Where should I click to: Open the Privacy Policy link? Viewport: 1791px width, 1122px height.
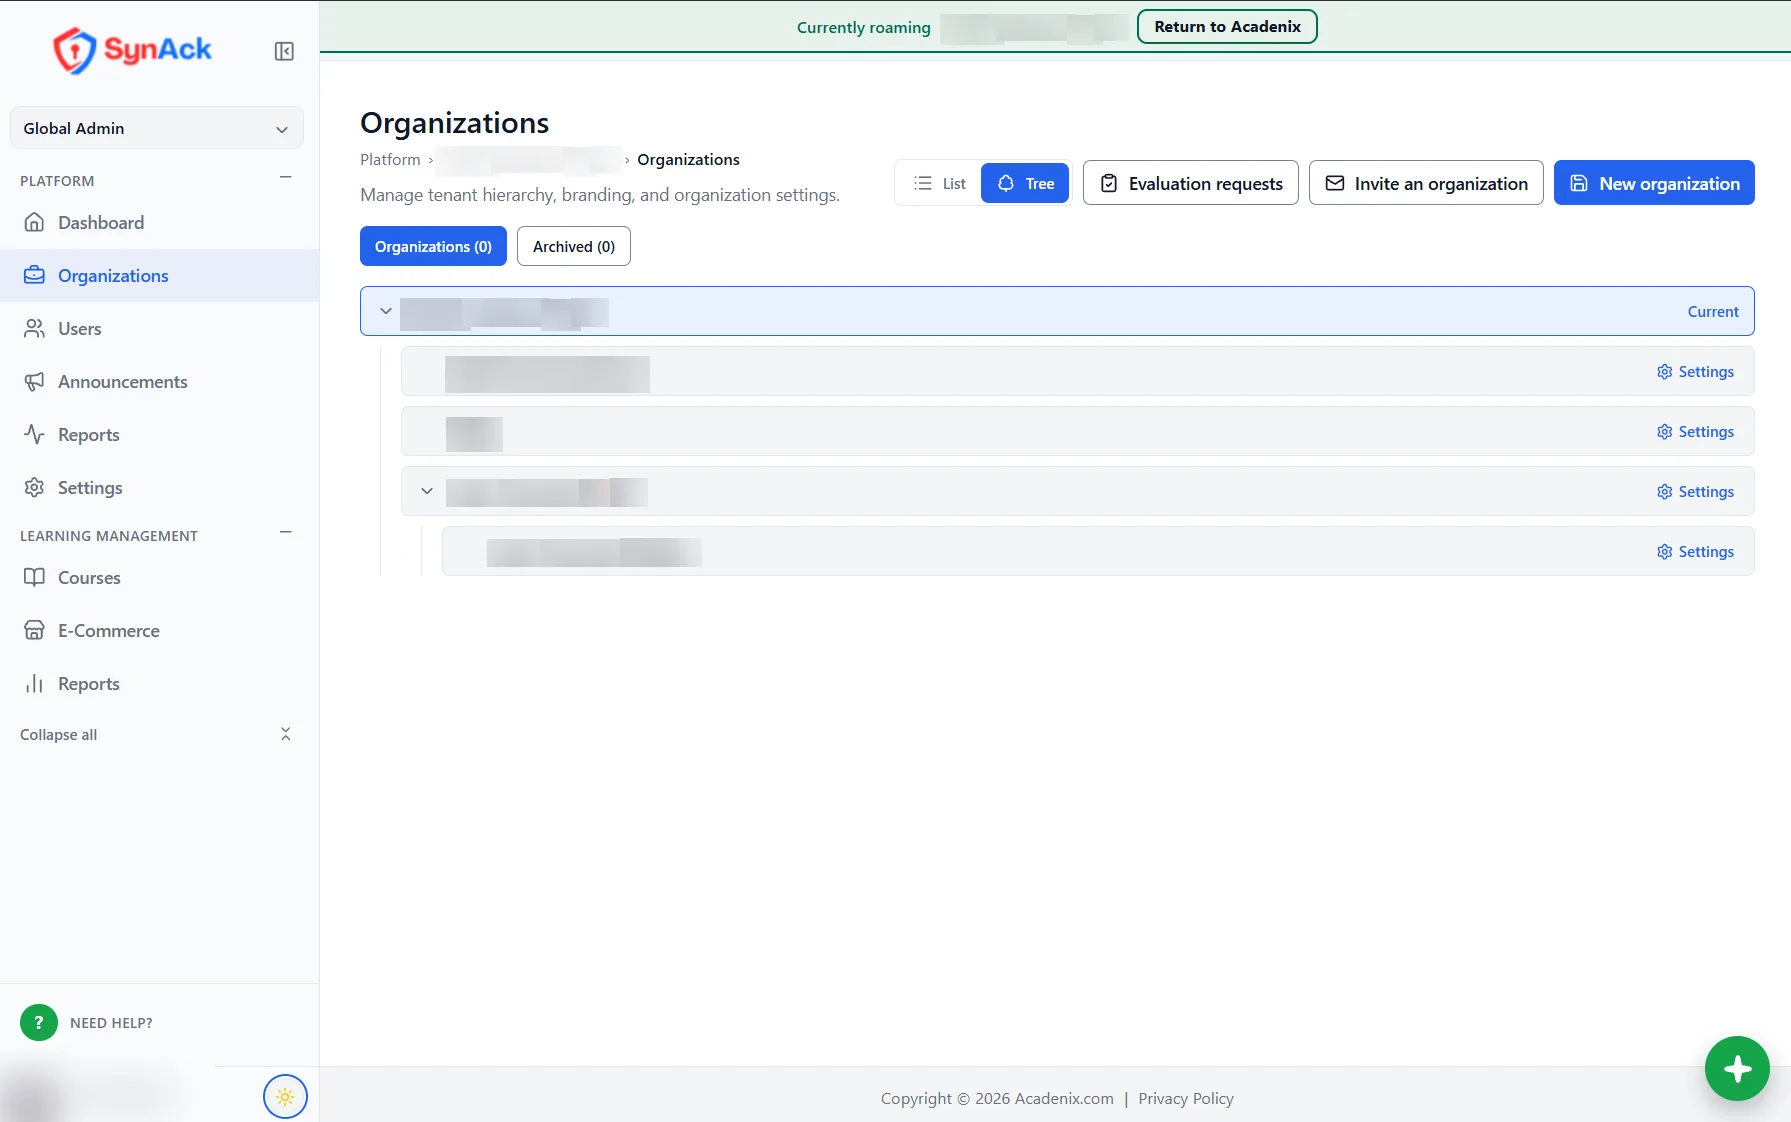tap(1185, 1098)
